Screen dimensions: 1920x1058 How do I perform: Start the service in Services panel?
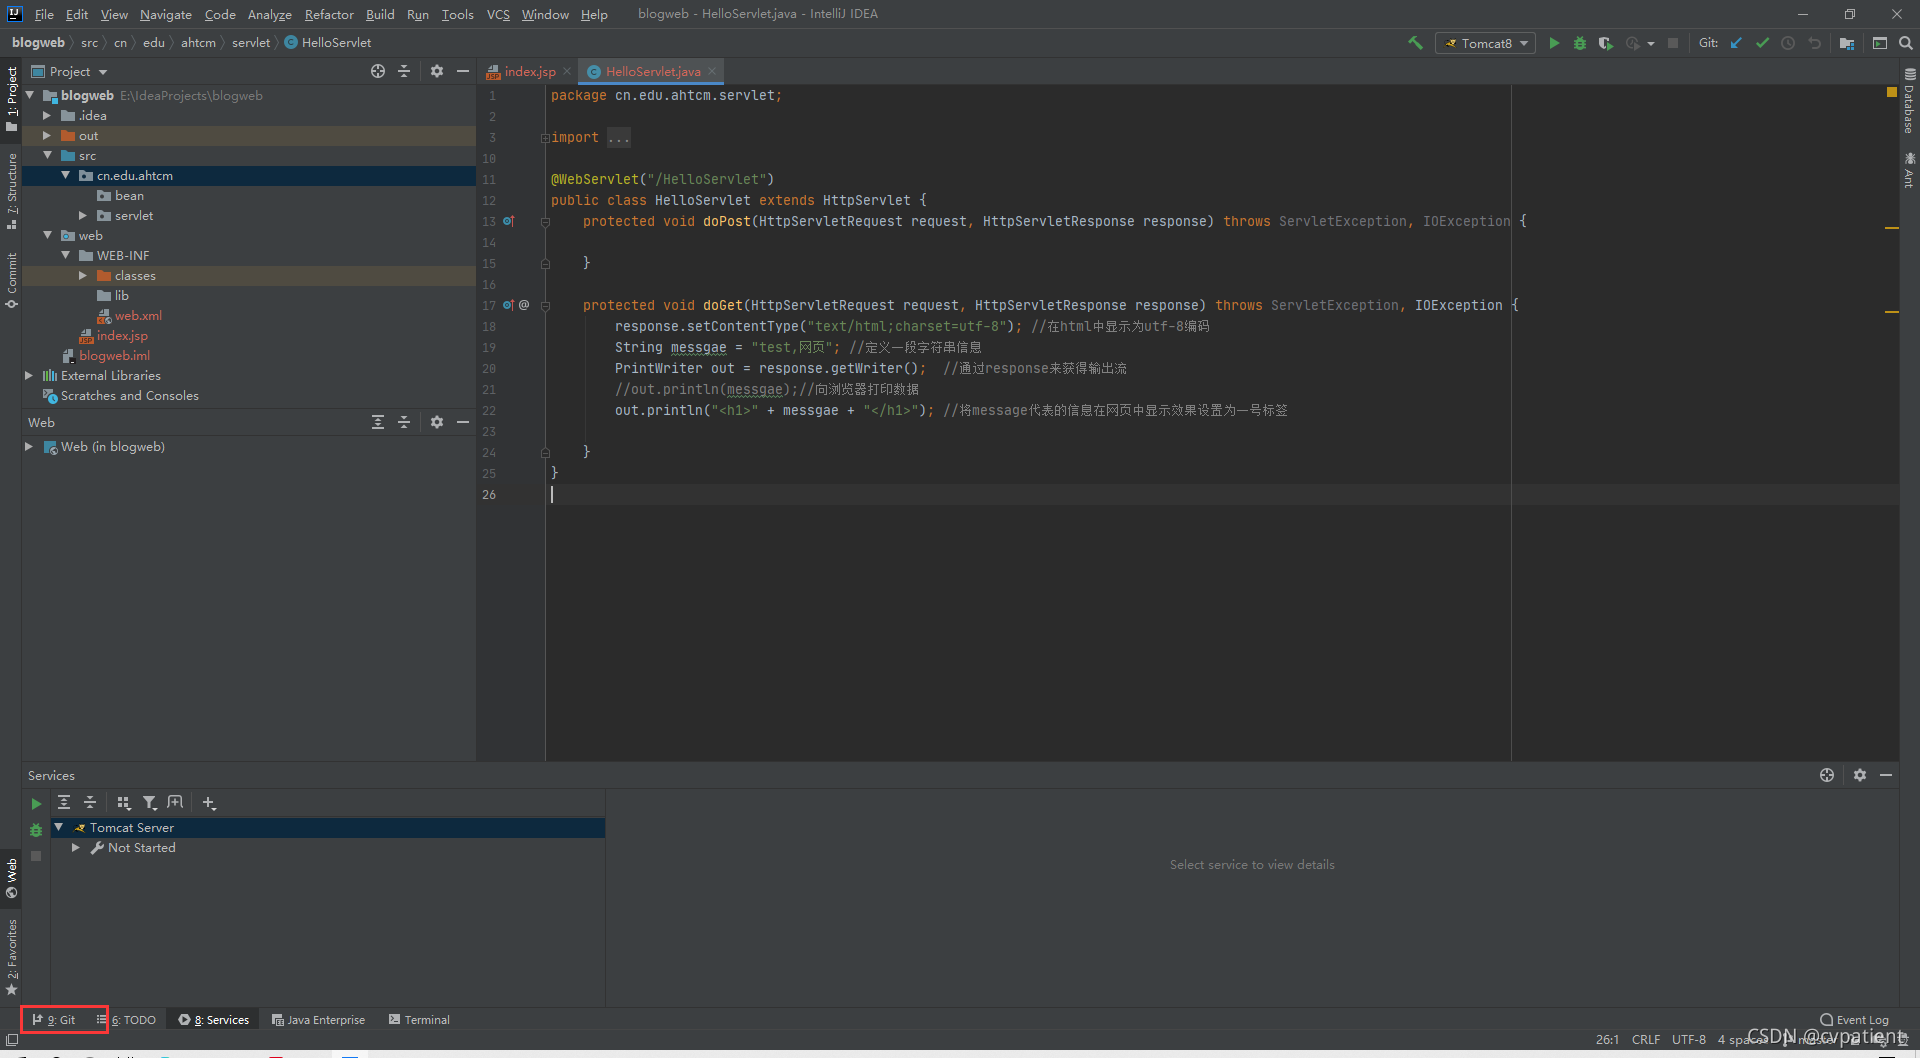36,802
